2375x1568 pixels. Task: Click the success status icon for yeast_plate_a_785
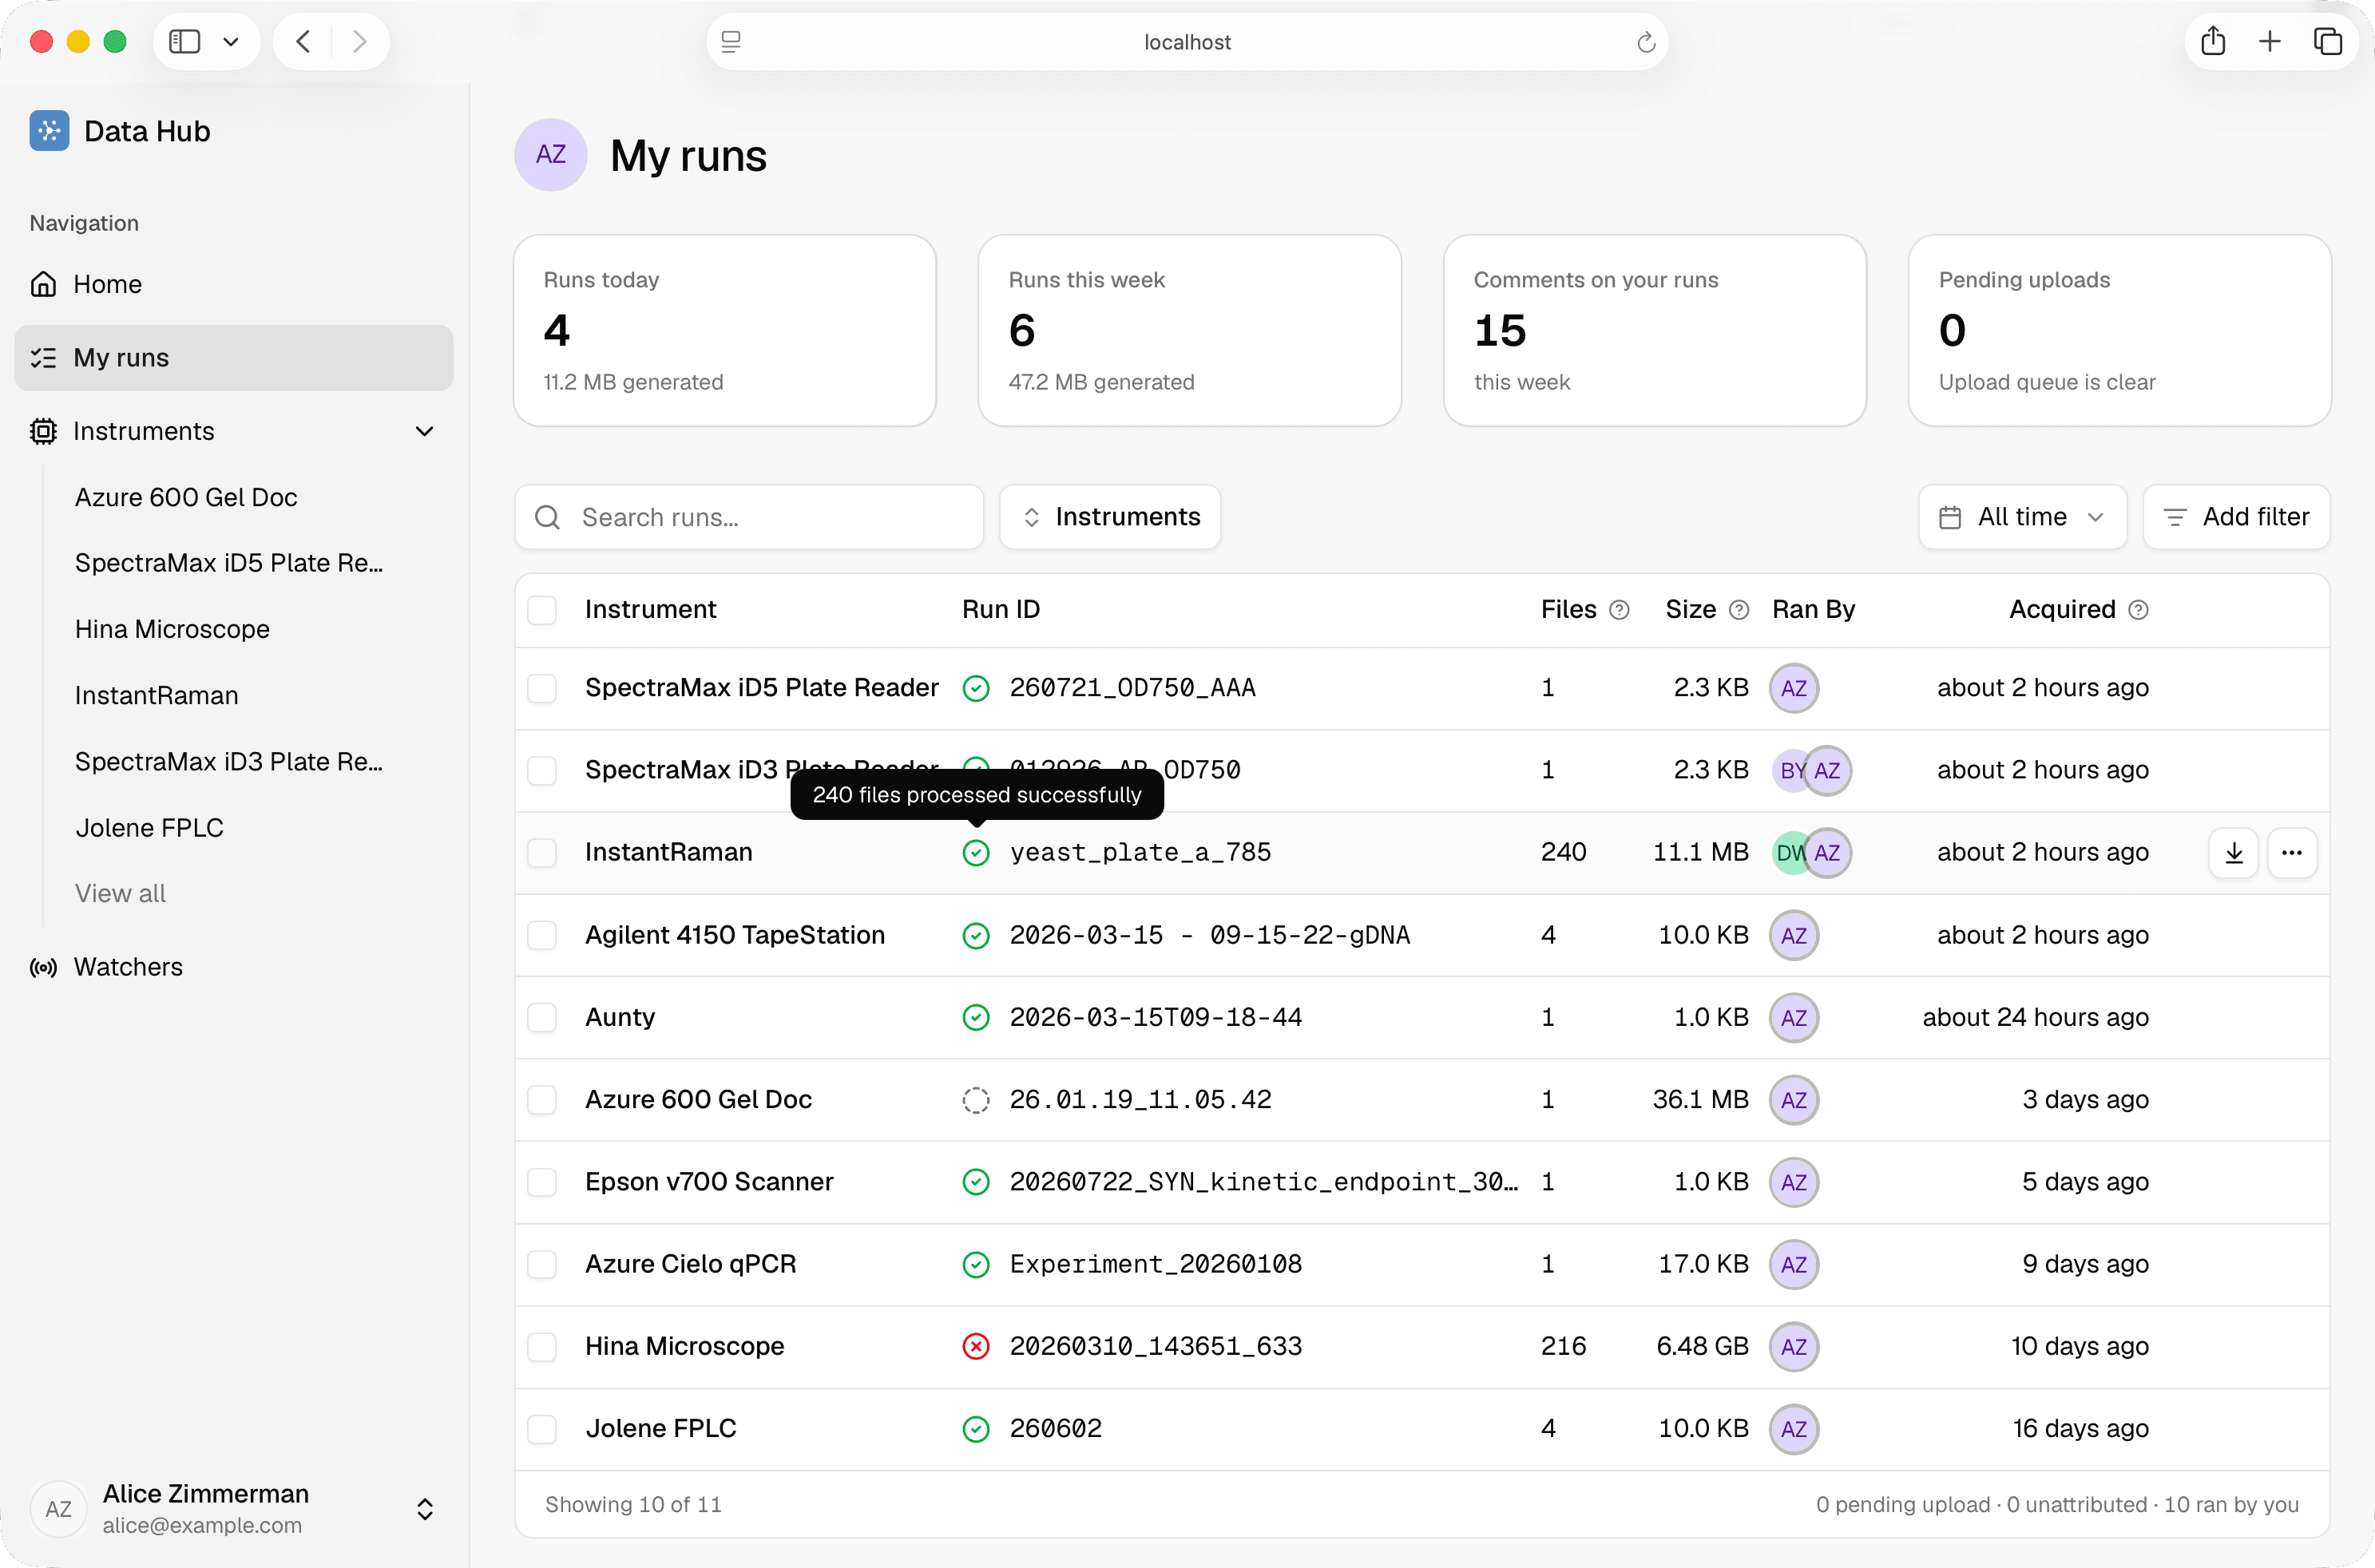coord(976,853)
